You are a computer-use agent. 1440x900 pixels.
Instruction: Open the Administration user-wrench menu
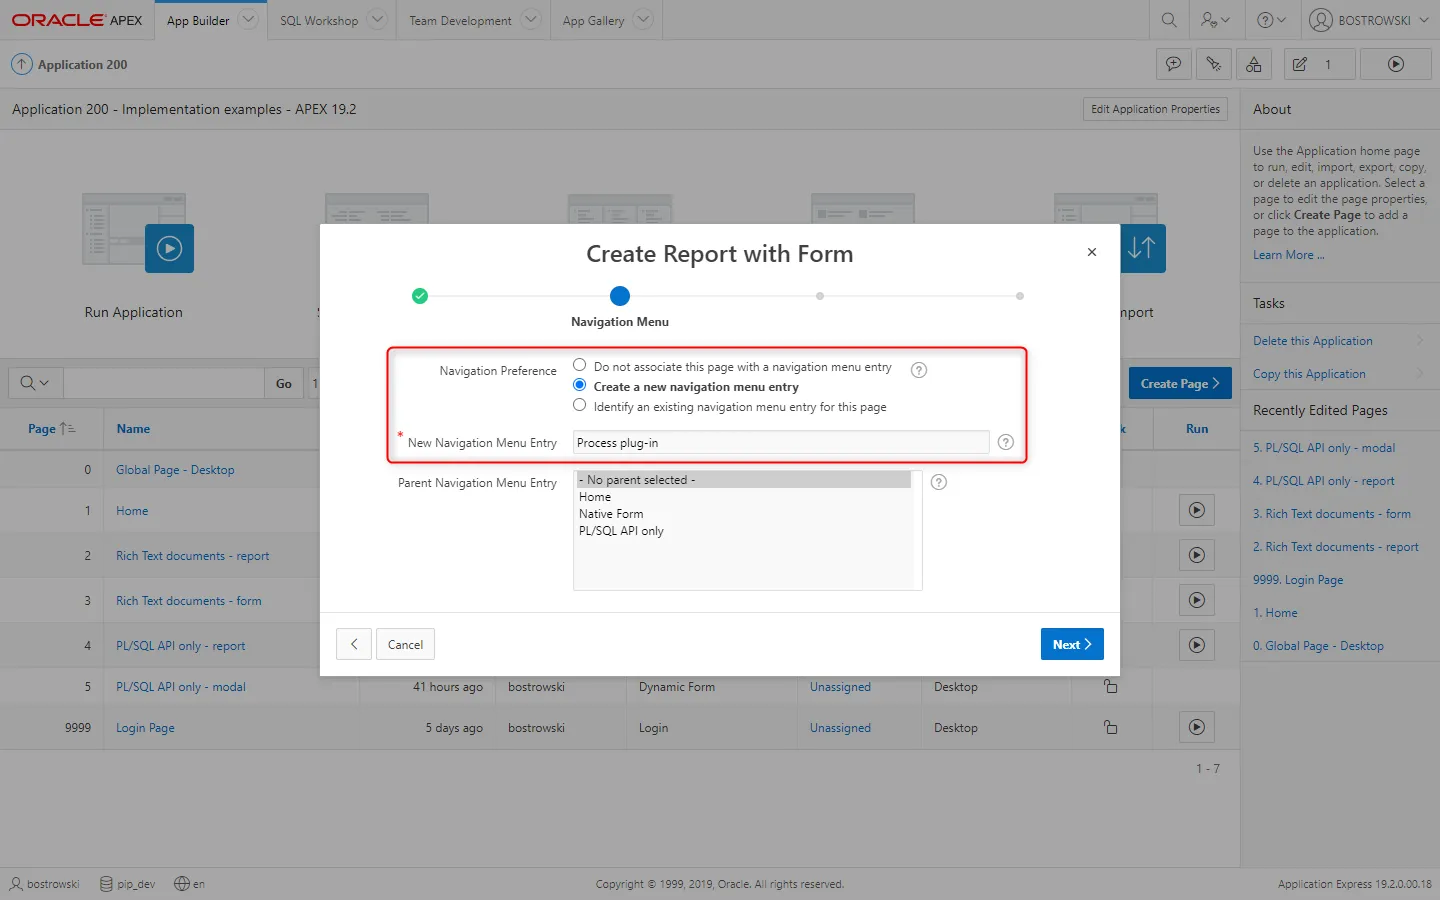click(1215, 20)
